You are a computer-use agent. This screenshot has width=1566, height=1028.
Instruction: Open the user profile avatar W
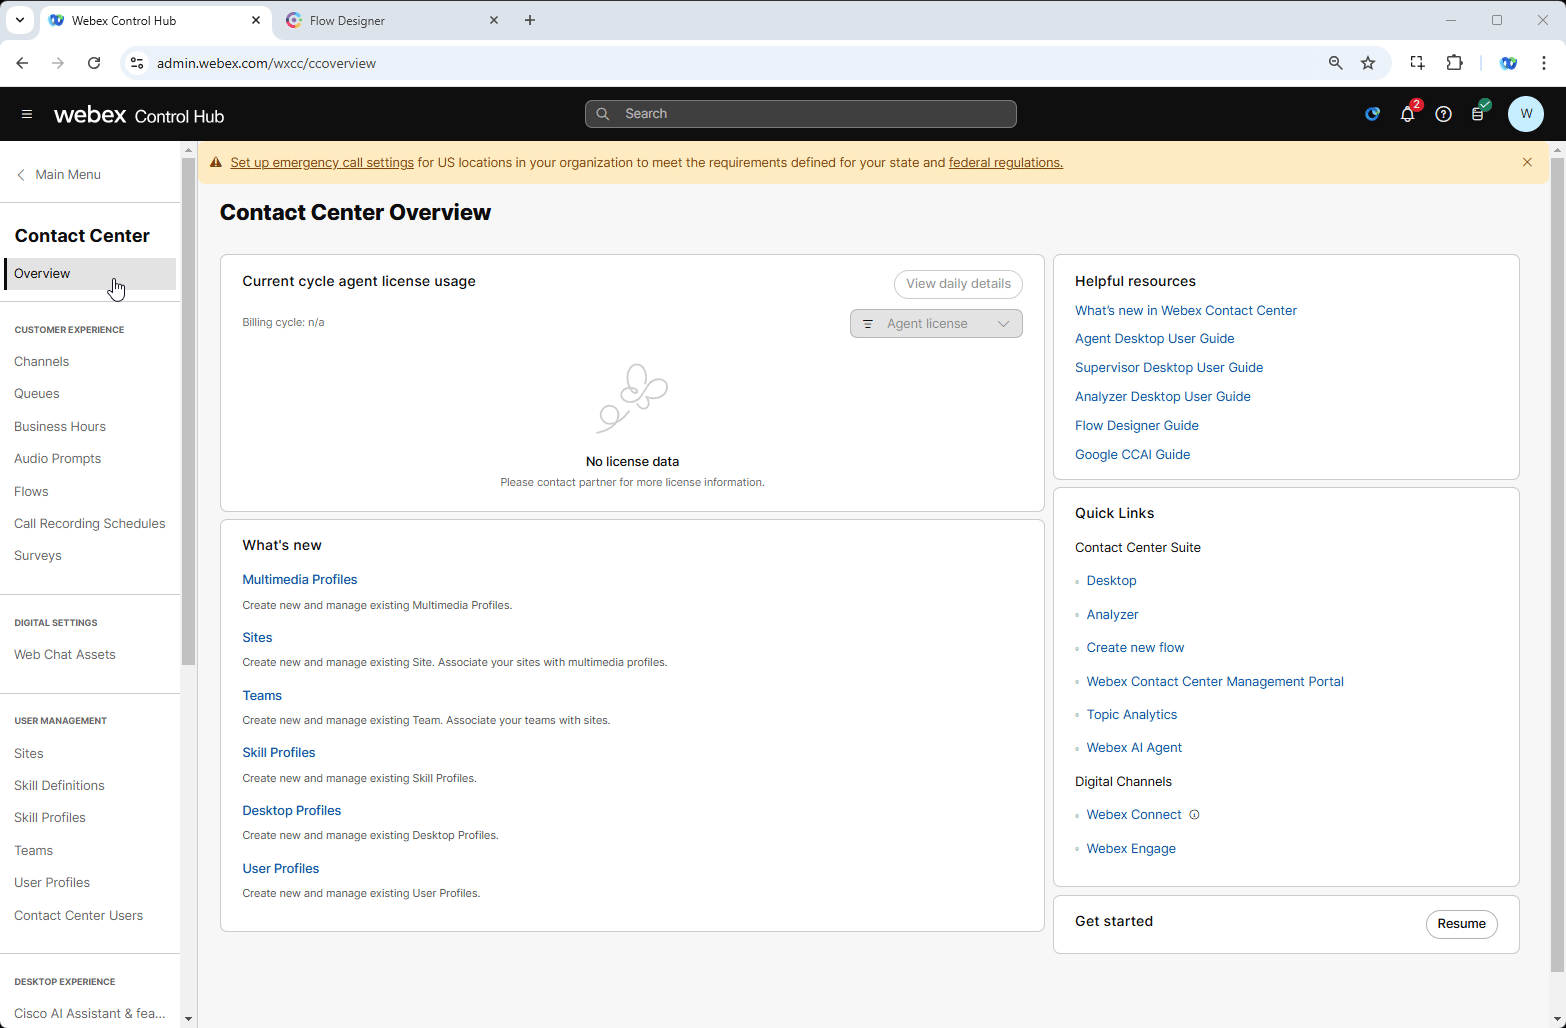coord(1525,114)
